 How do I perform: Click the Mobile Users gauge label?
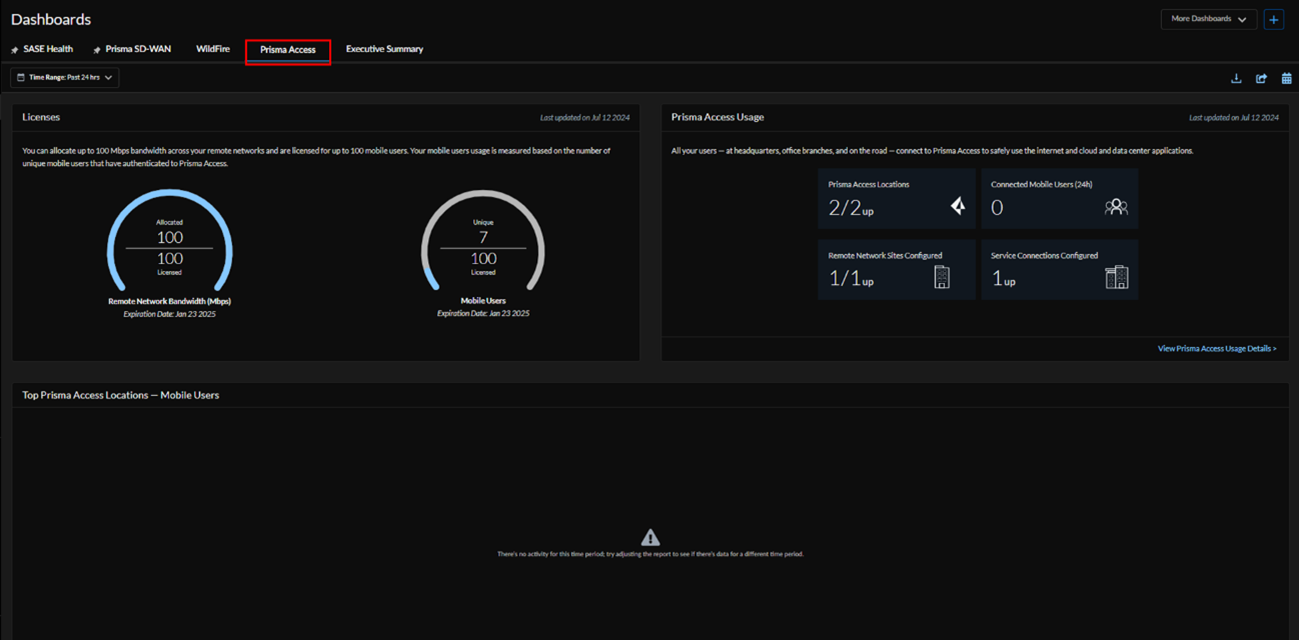(483, 301)
